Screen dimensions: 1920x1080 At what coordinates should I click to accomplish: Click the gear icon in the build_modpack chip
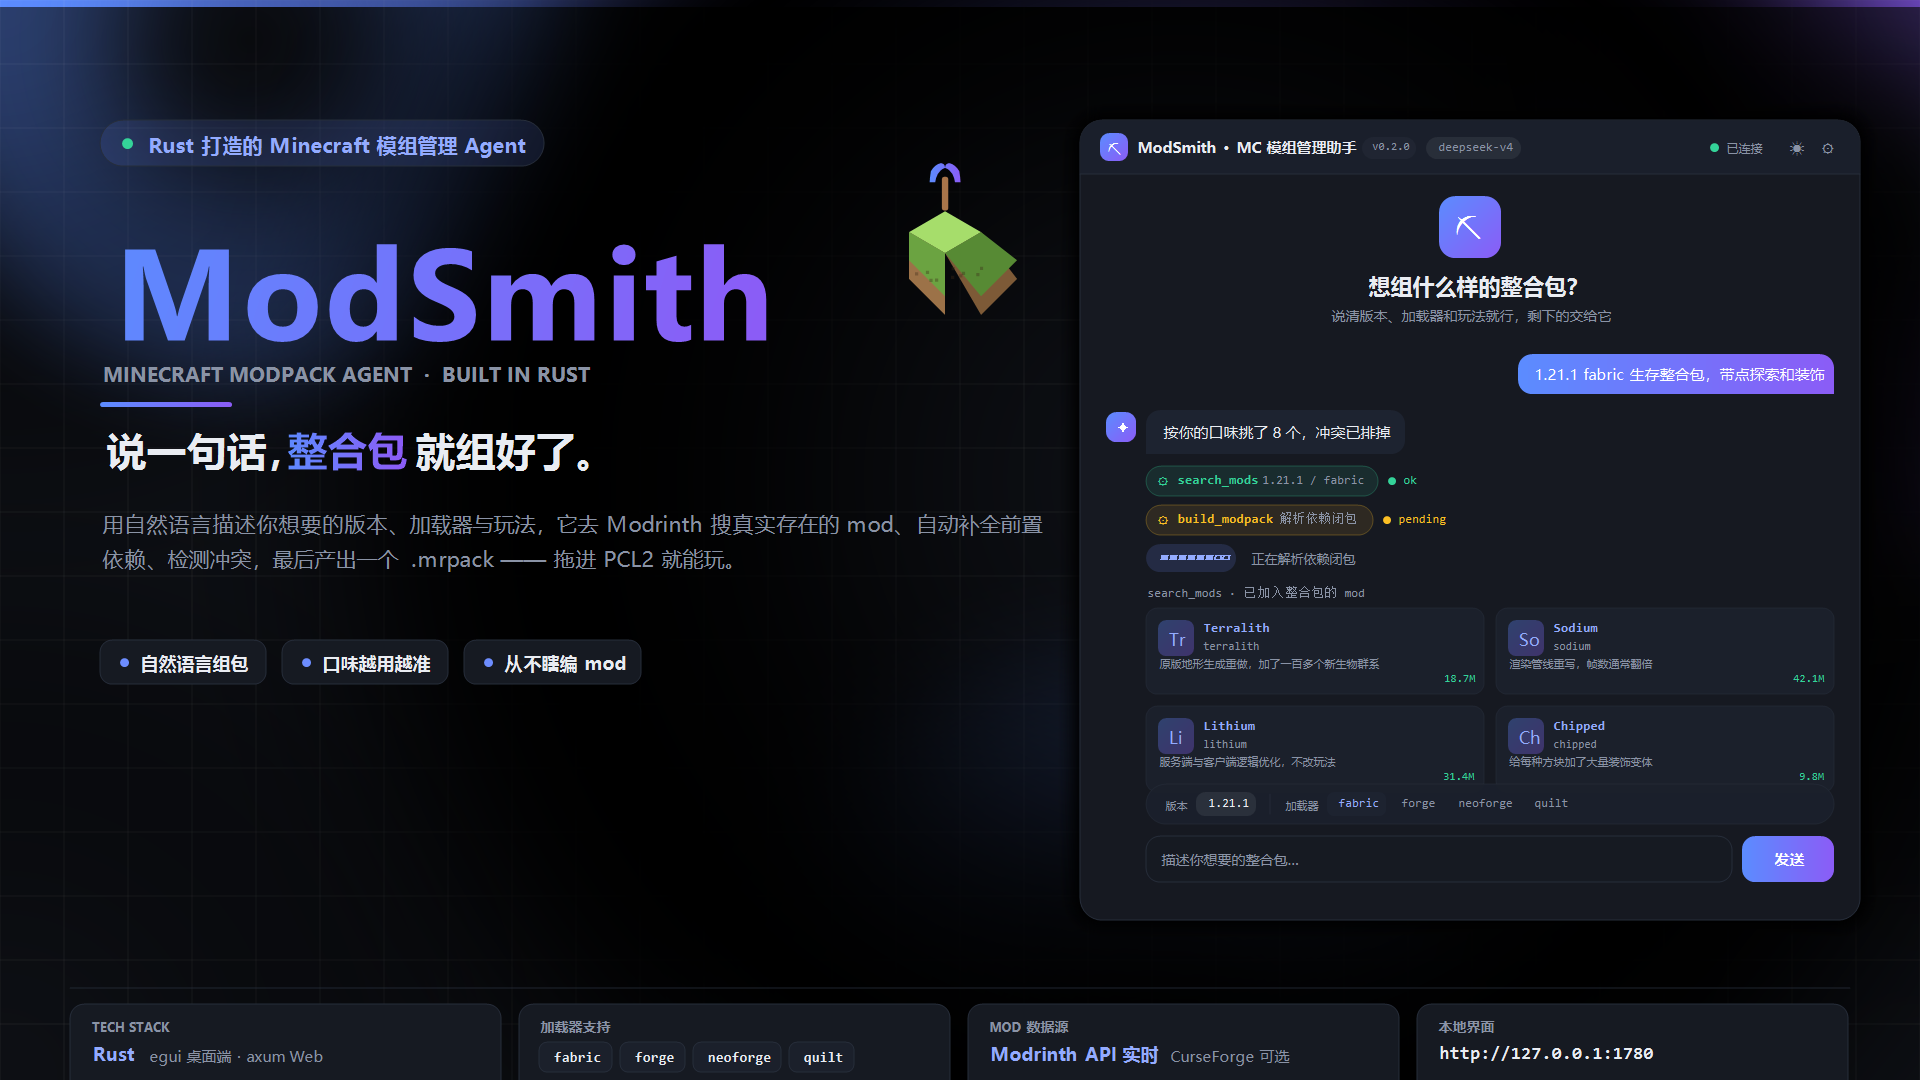coord(1163,520)
